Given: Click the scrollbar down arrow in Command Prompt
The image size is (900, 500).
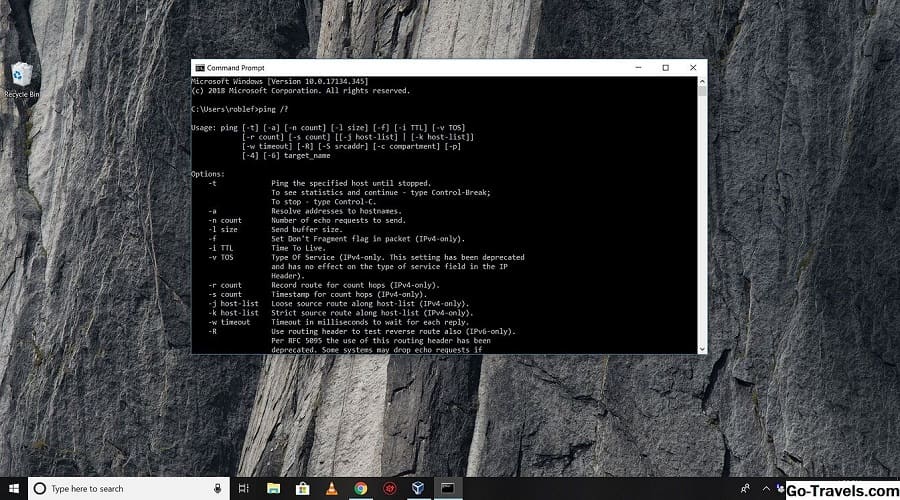Looking at the screenshot, I should click(702, 348).
